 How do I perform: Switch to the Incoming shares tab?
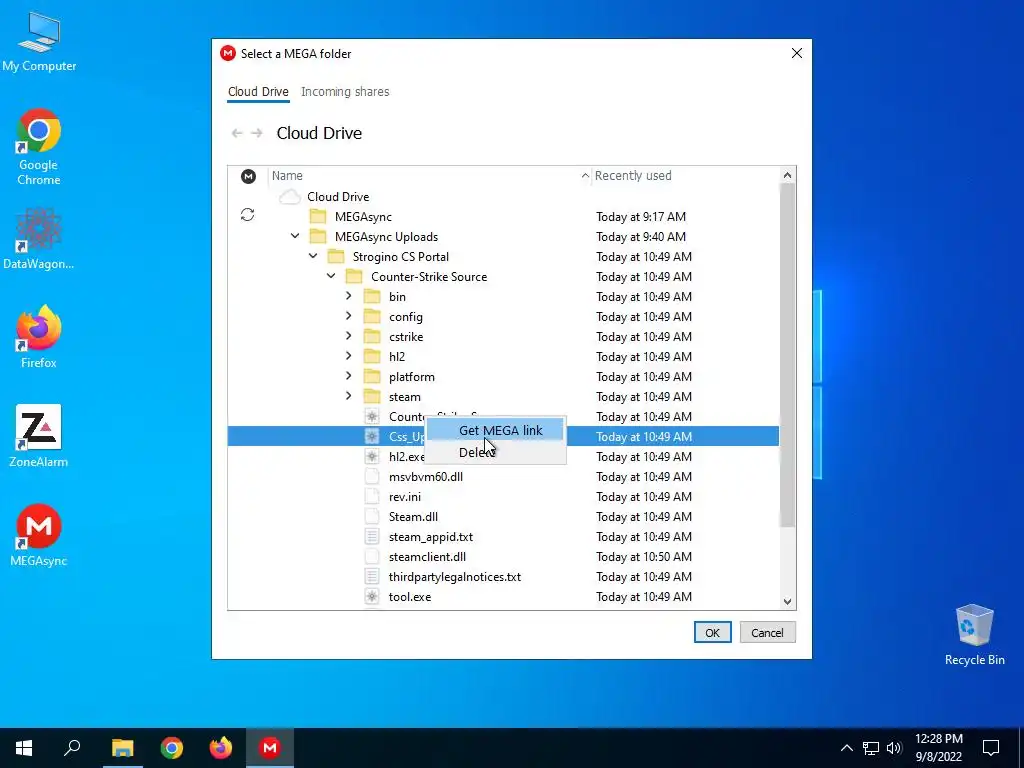click(345, 92)
